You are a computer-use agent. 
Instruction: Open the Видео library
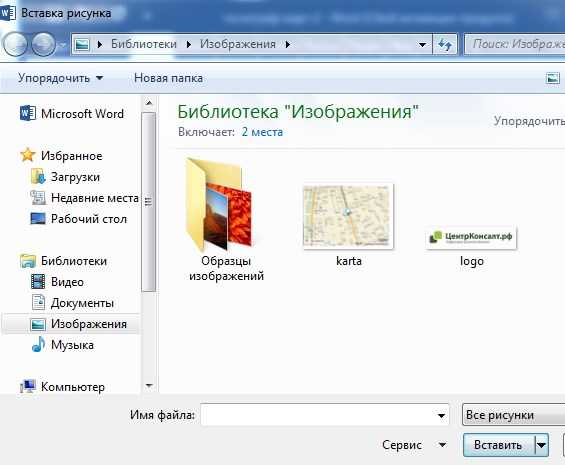coord(57,282)
